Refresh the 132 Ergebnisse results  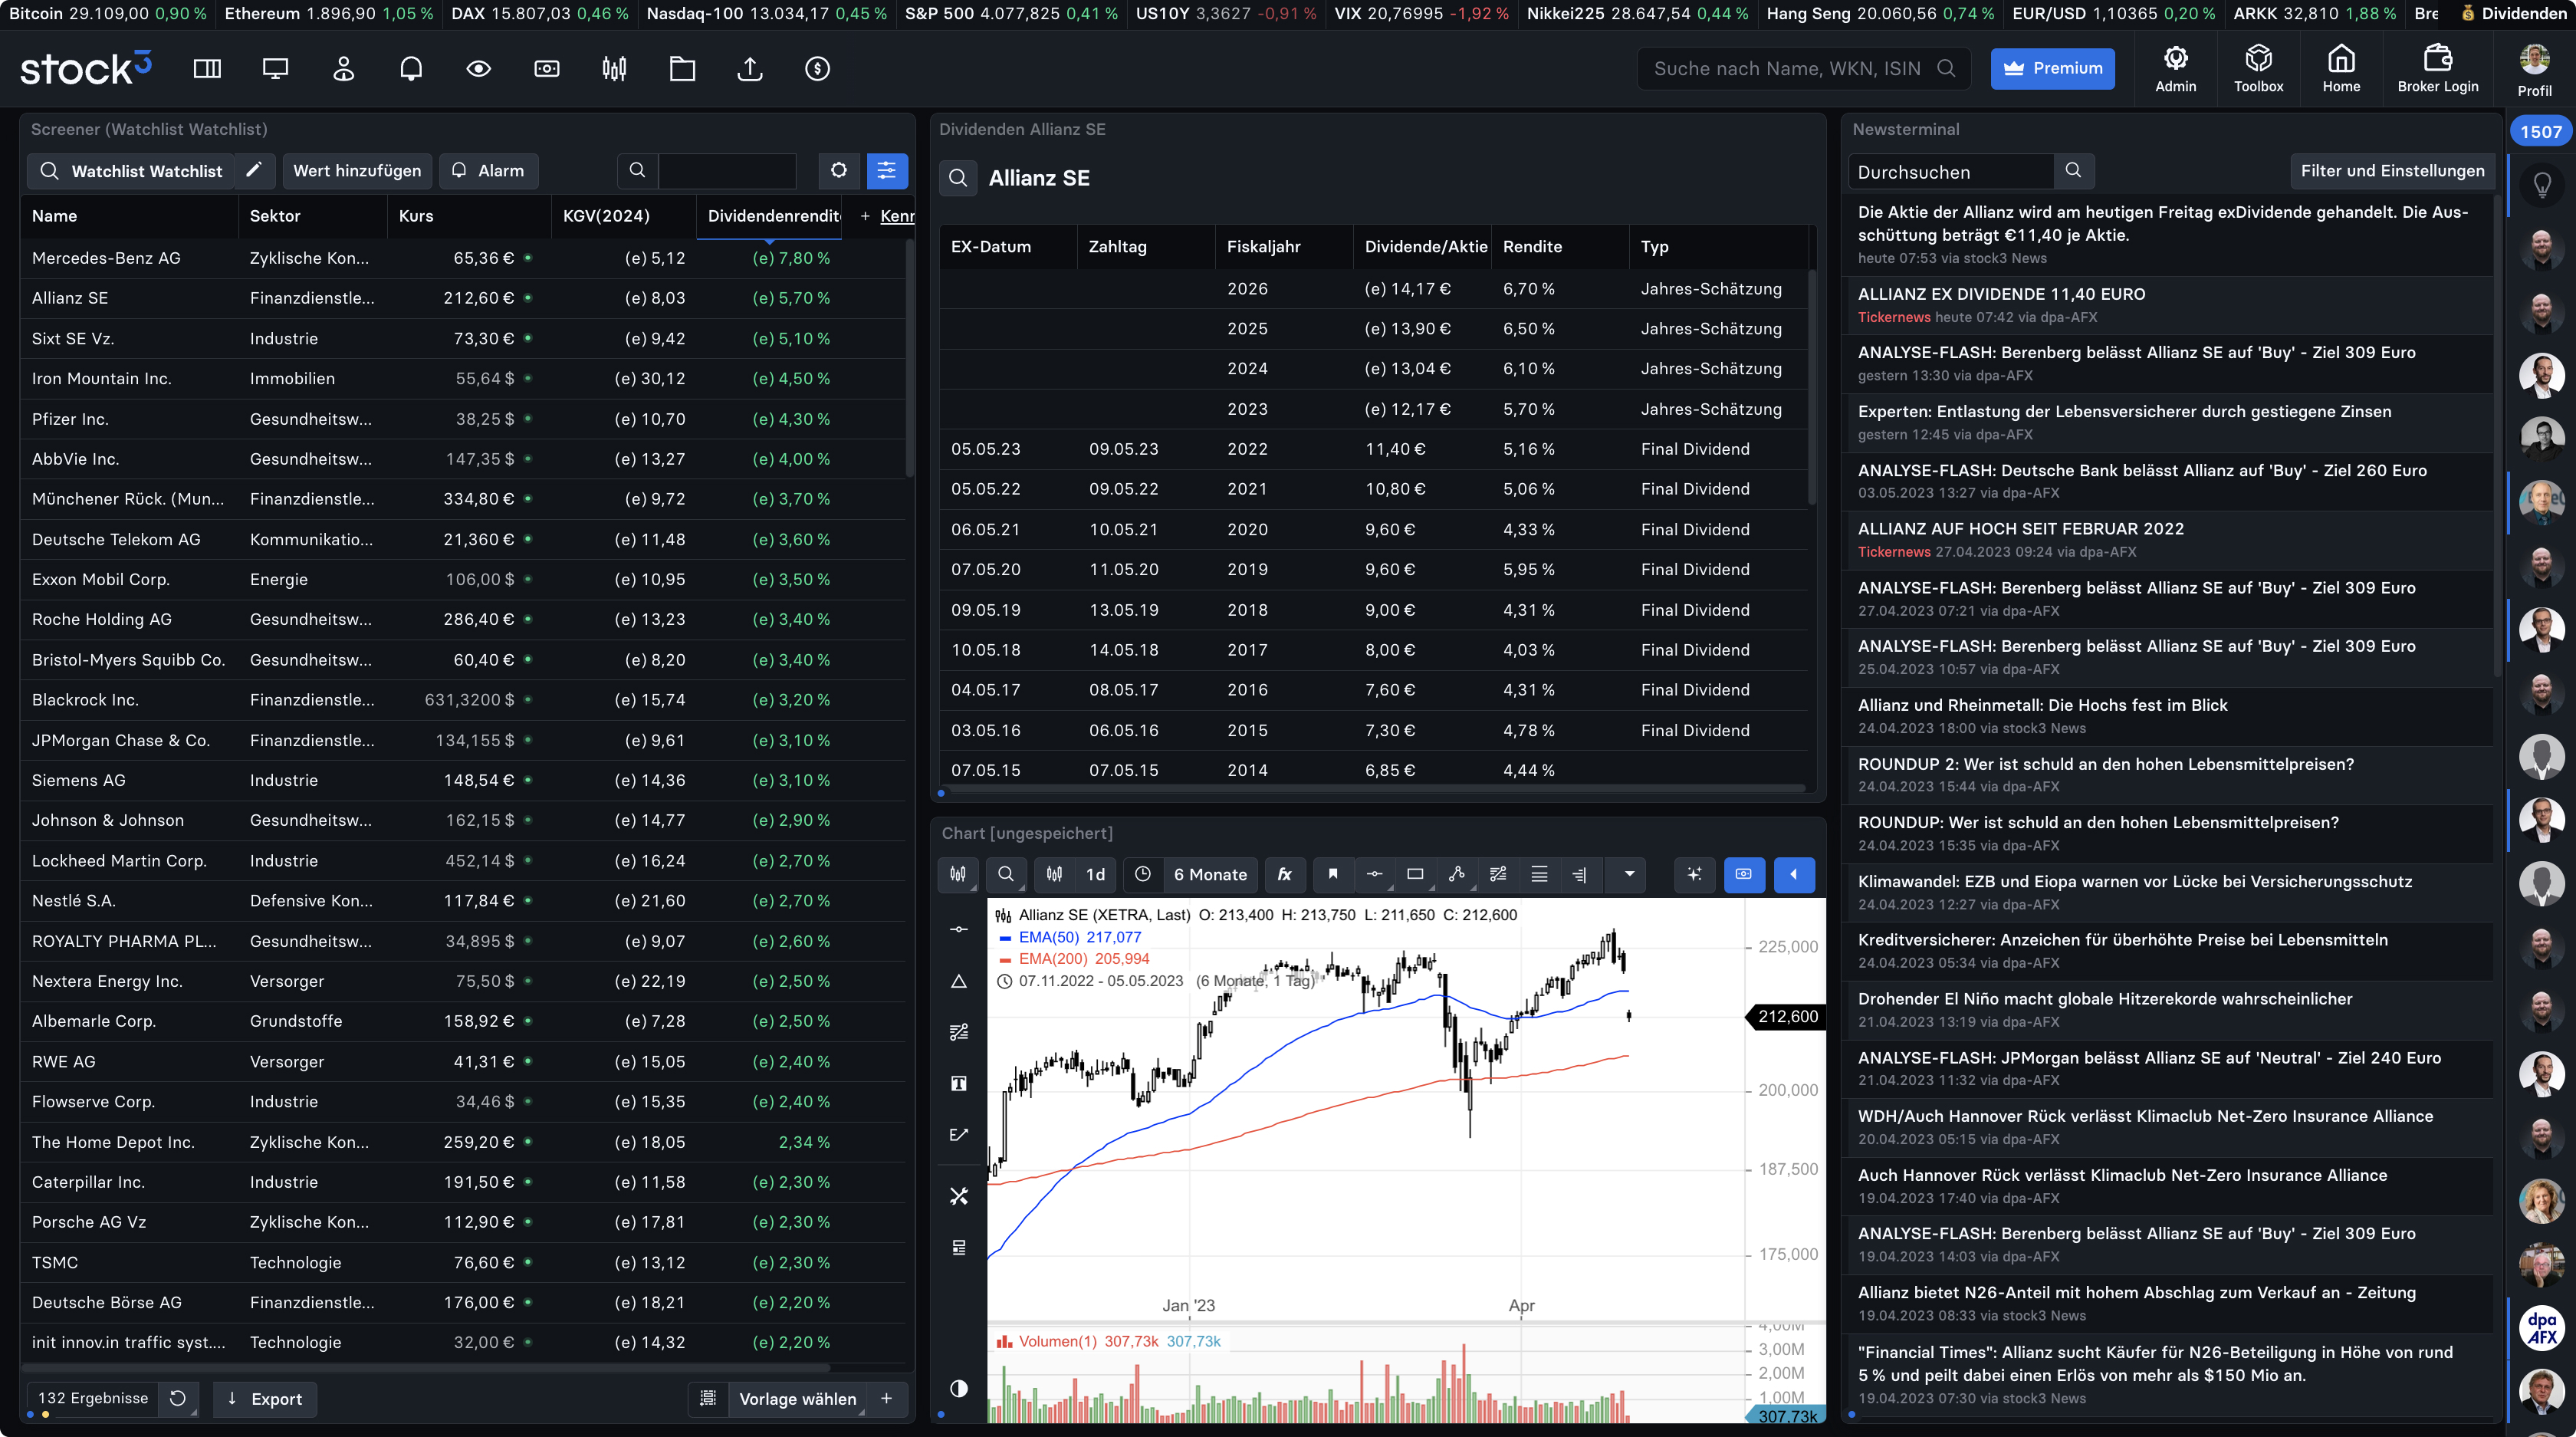click(x=178, y=1398)
